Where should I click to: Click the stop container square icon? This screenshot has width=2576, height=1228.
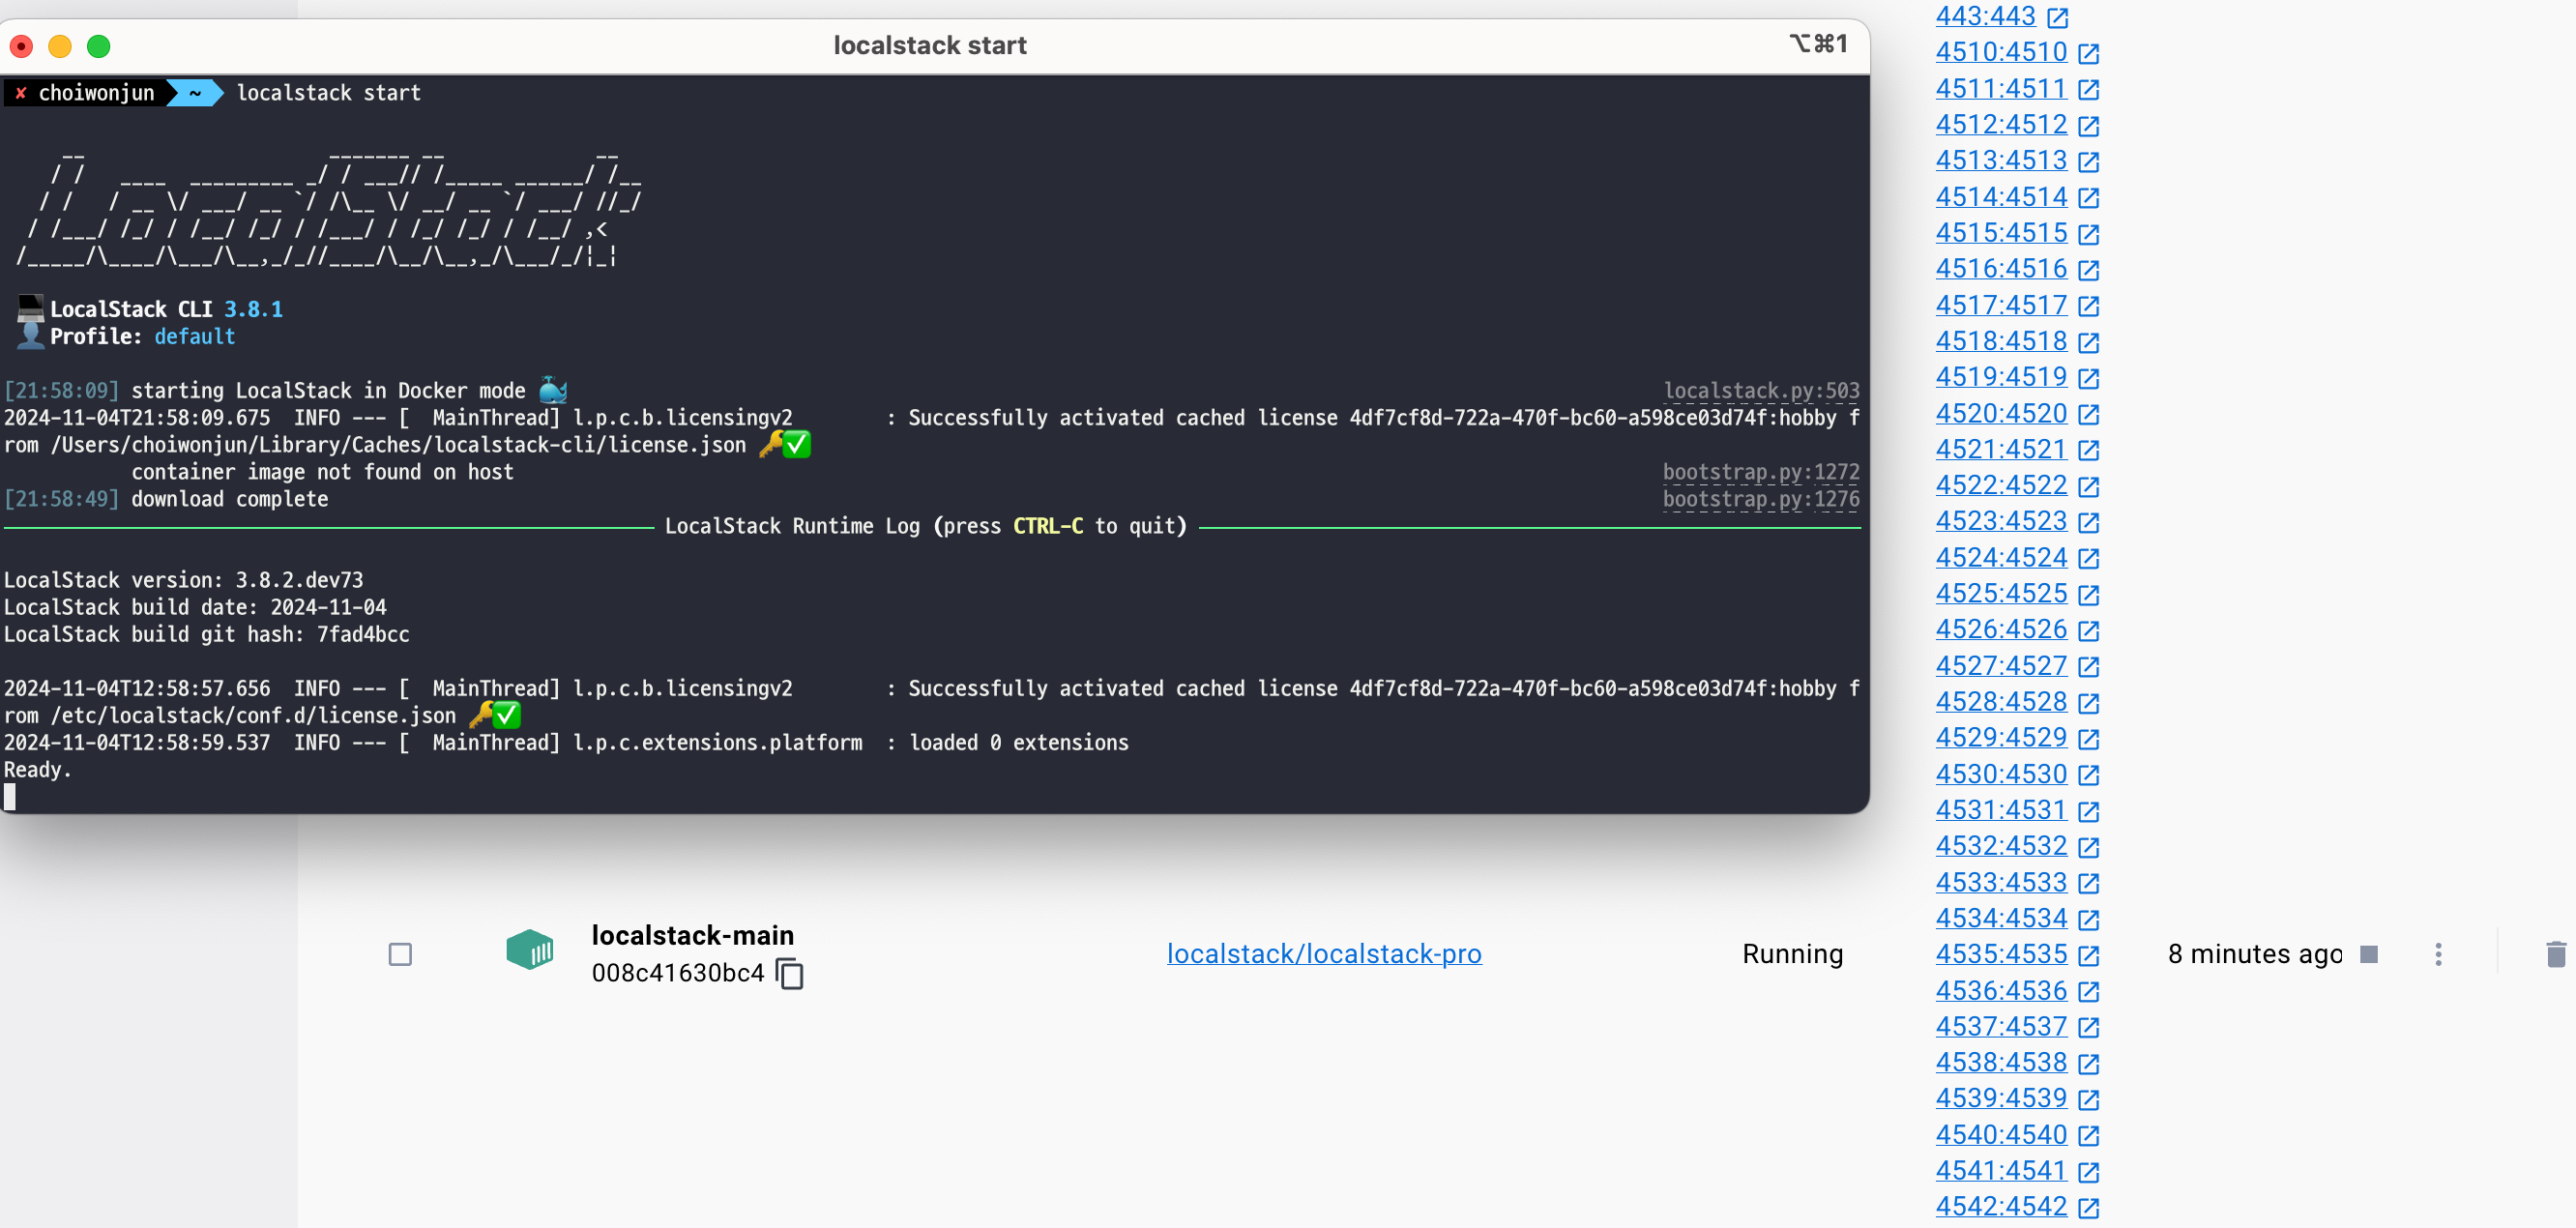[x=2368, y=954]
